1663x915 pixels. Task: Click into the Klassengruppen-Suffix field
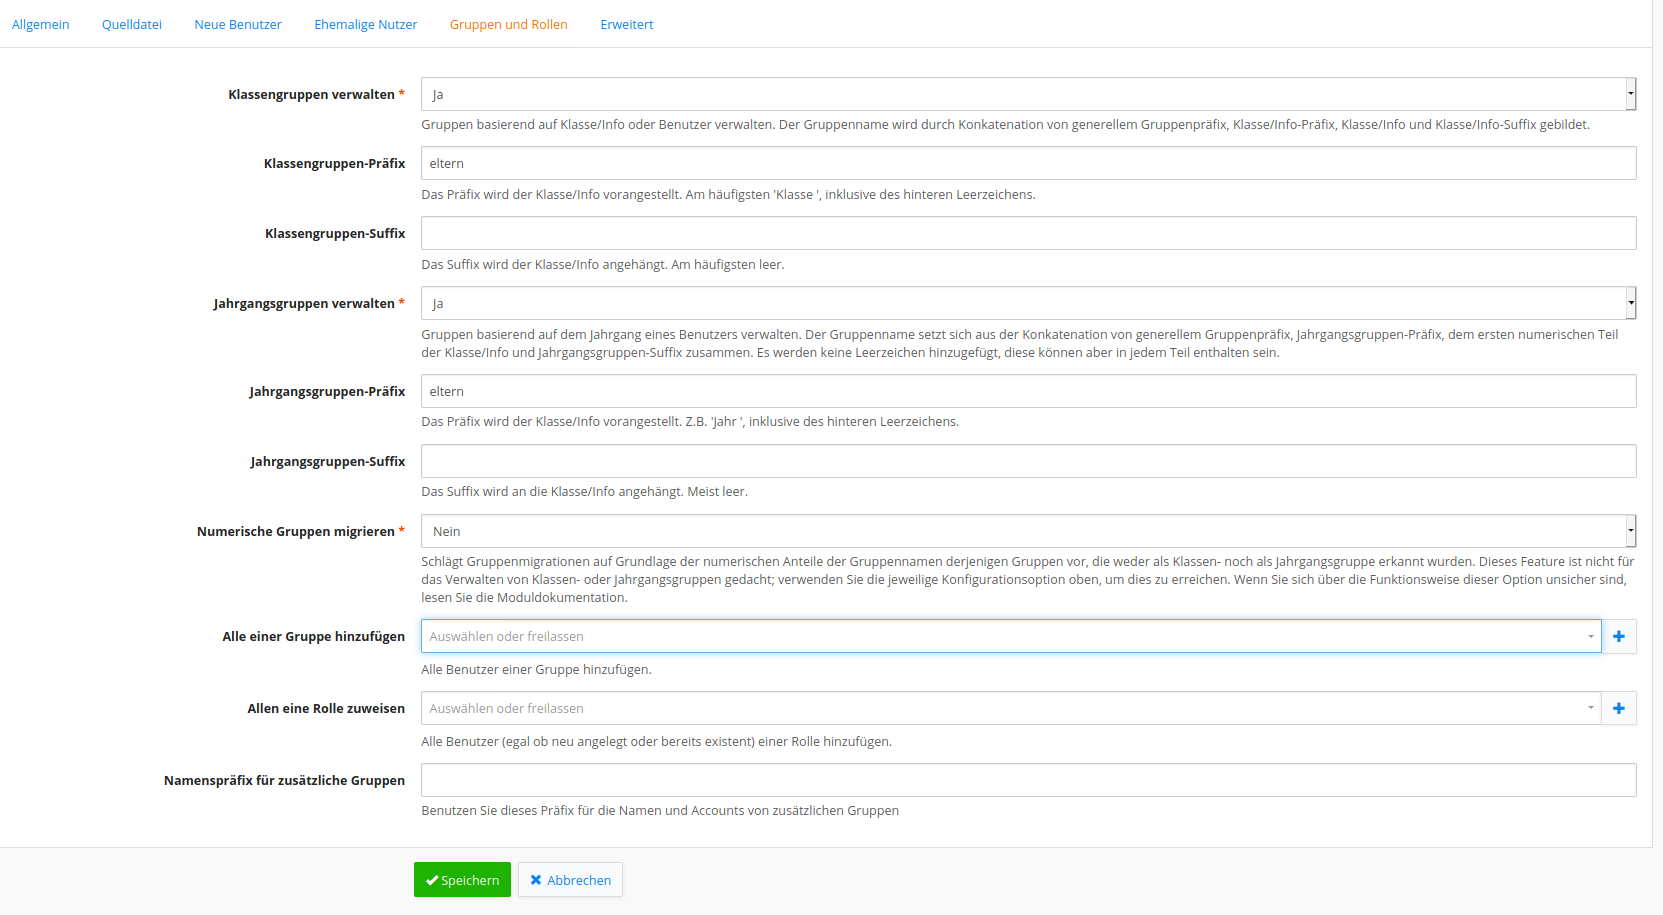(1028, 234)
